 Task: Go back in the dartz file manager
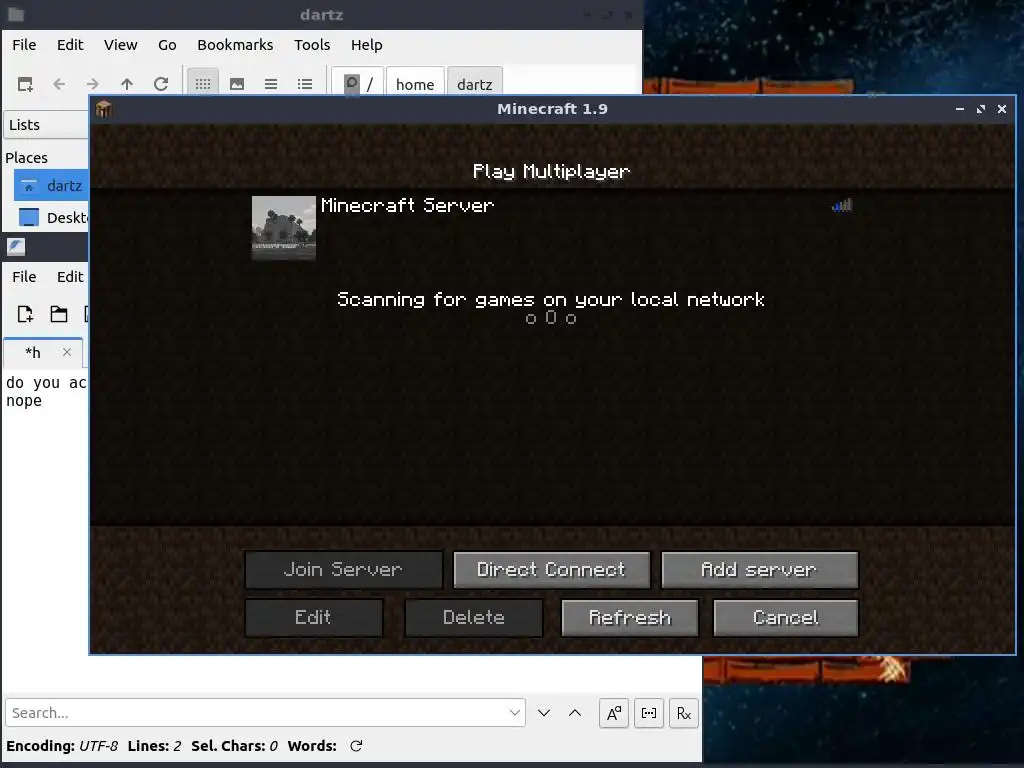[59, 84]
